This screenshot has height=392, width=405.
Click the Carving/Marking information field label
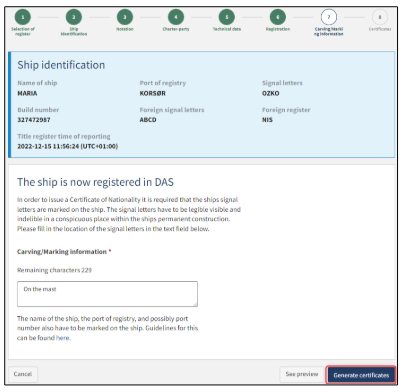(62, 252)
